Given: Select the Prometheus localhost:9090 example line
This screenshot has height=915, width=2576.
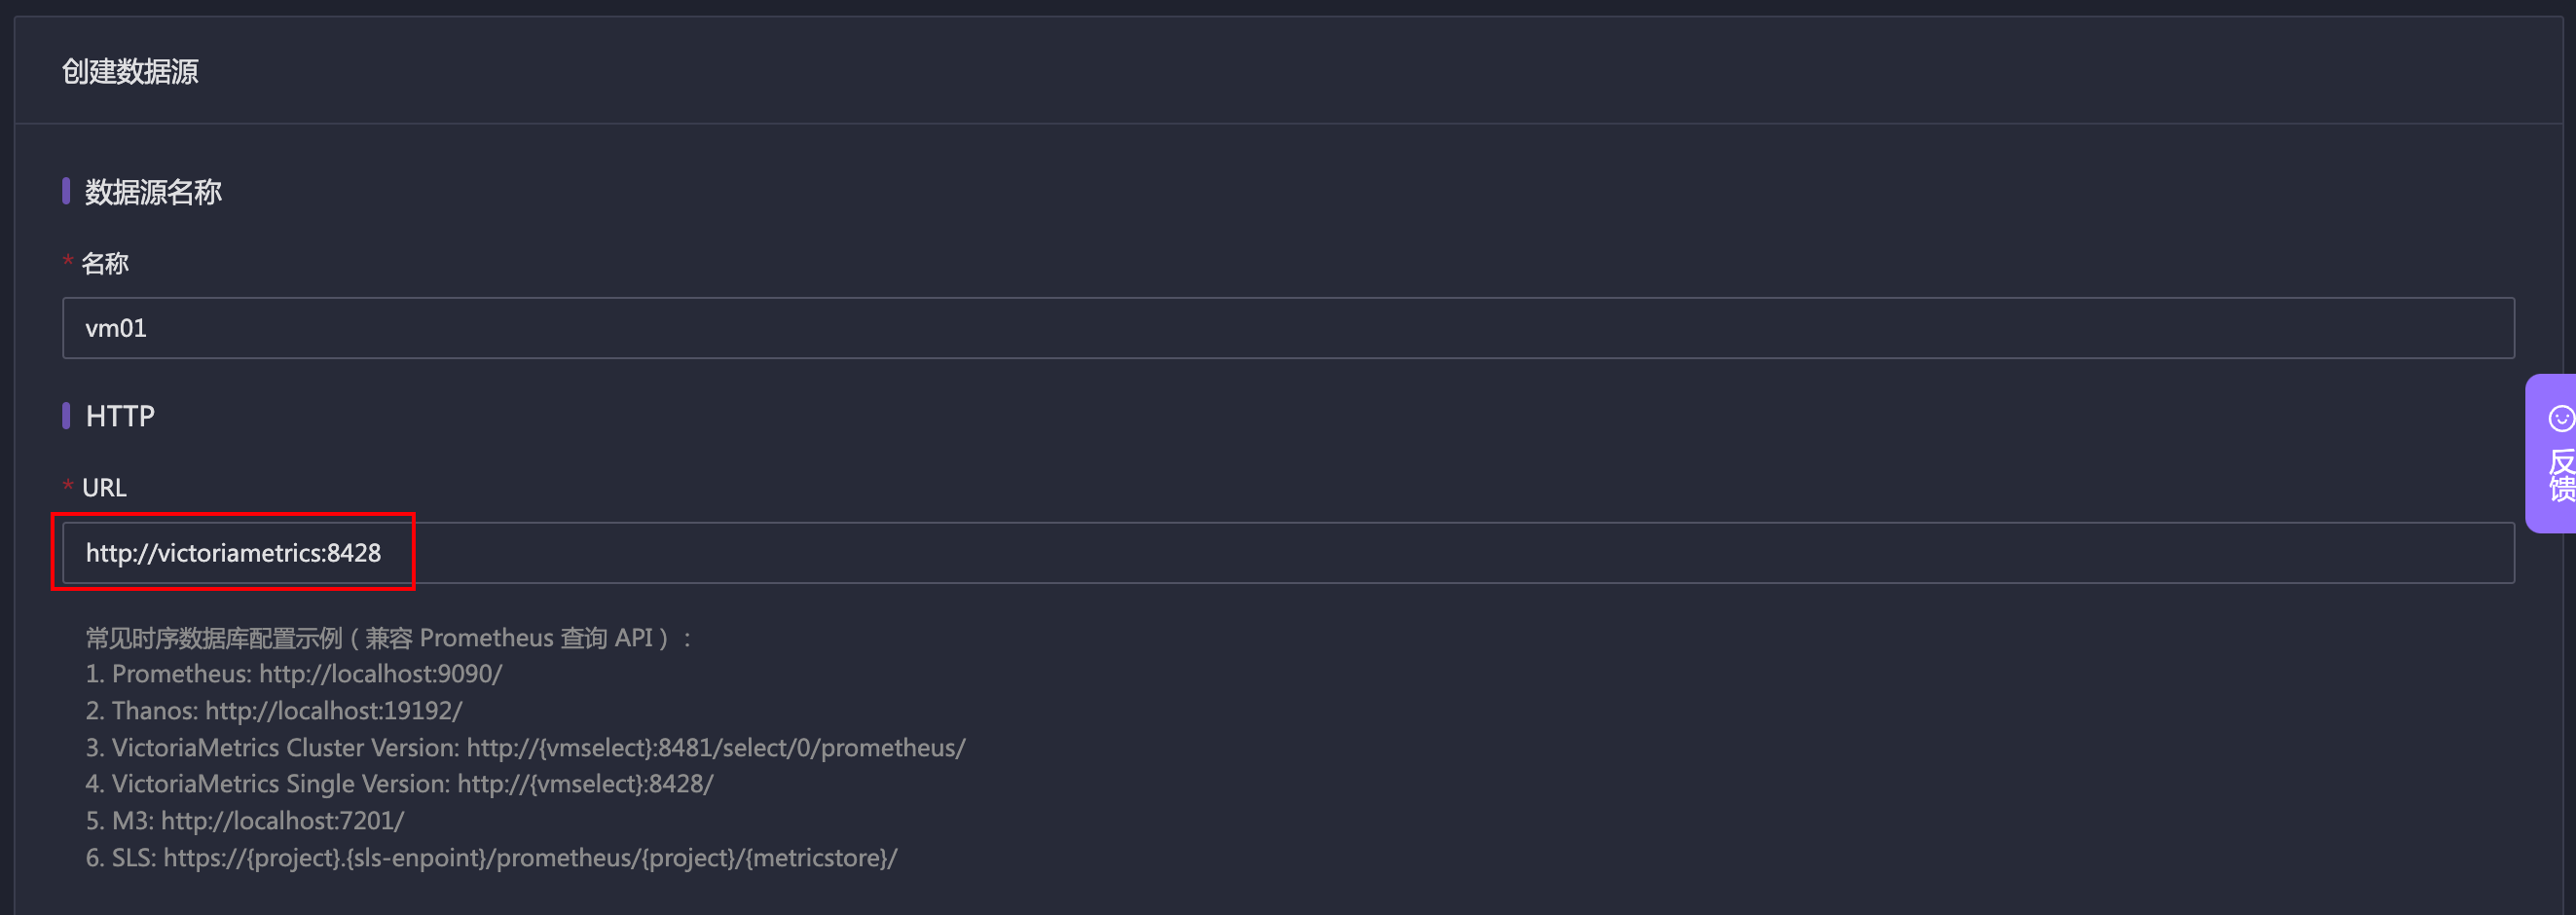Looking at the screenshot, I should (x=294, y=674).
